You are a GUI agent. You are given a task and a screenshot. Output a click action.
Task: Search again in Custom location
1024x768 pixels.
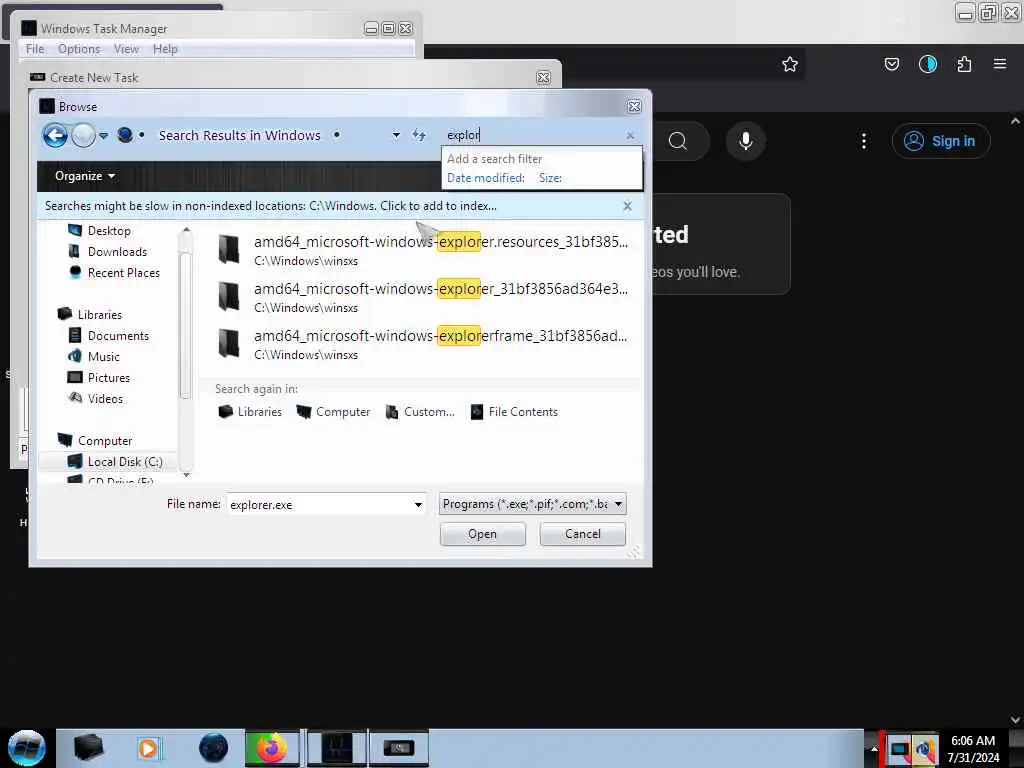click(x=421, y=411)
